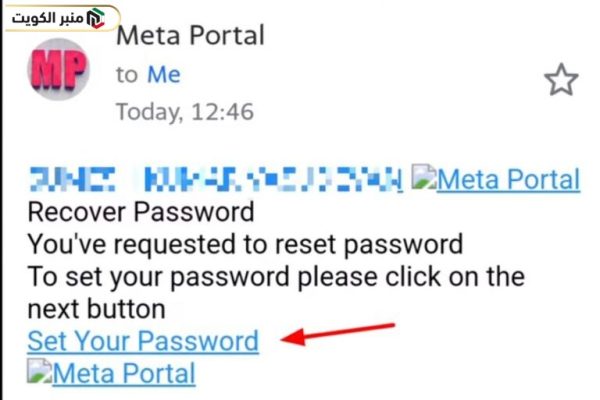Screen dimensions: 600x400
Task: Click the Arabic watermark text منبر الكويت
Action: pyautogui.click(x=47, y=18)
